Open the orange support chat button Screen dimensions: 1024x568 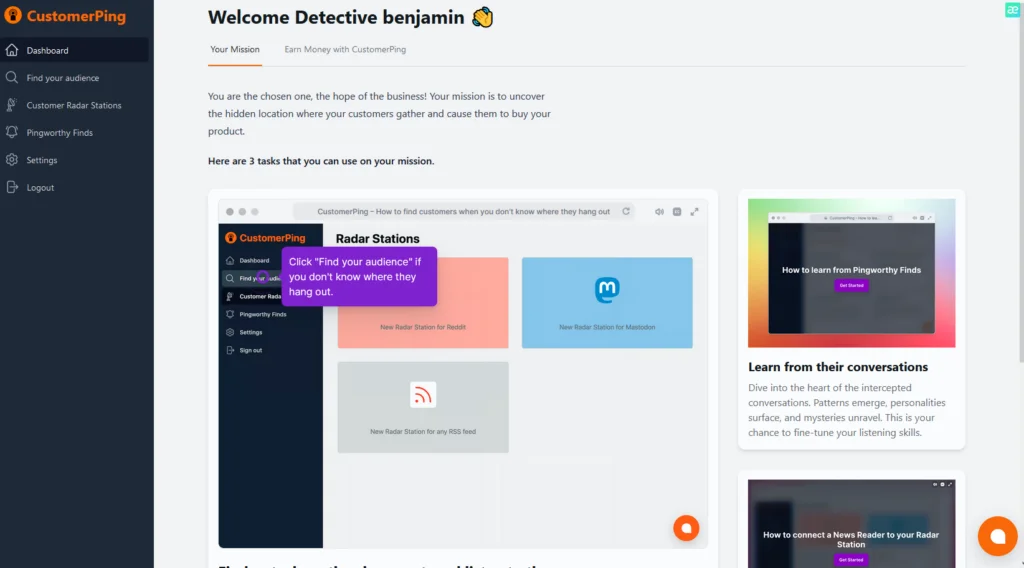pyautogui.click(x=997, y=536)
